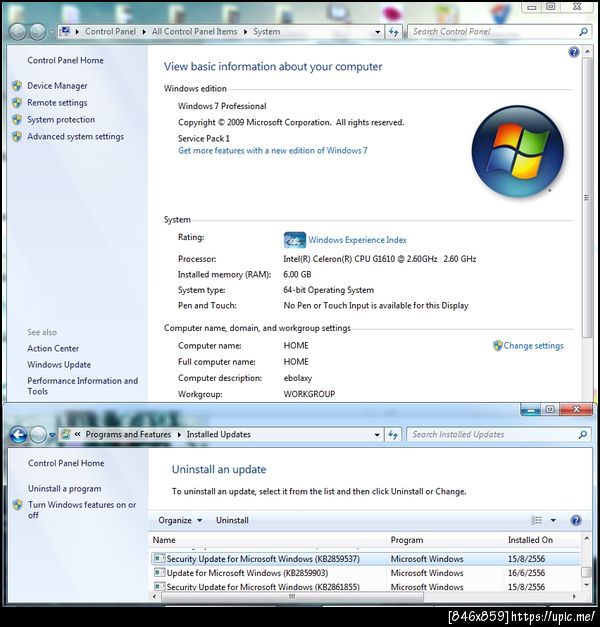Select All Control Panel Items breadcrumb
The height and width of the screenshot is (627, 600).
click(x=194, y=32)
